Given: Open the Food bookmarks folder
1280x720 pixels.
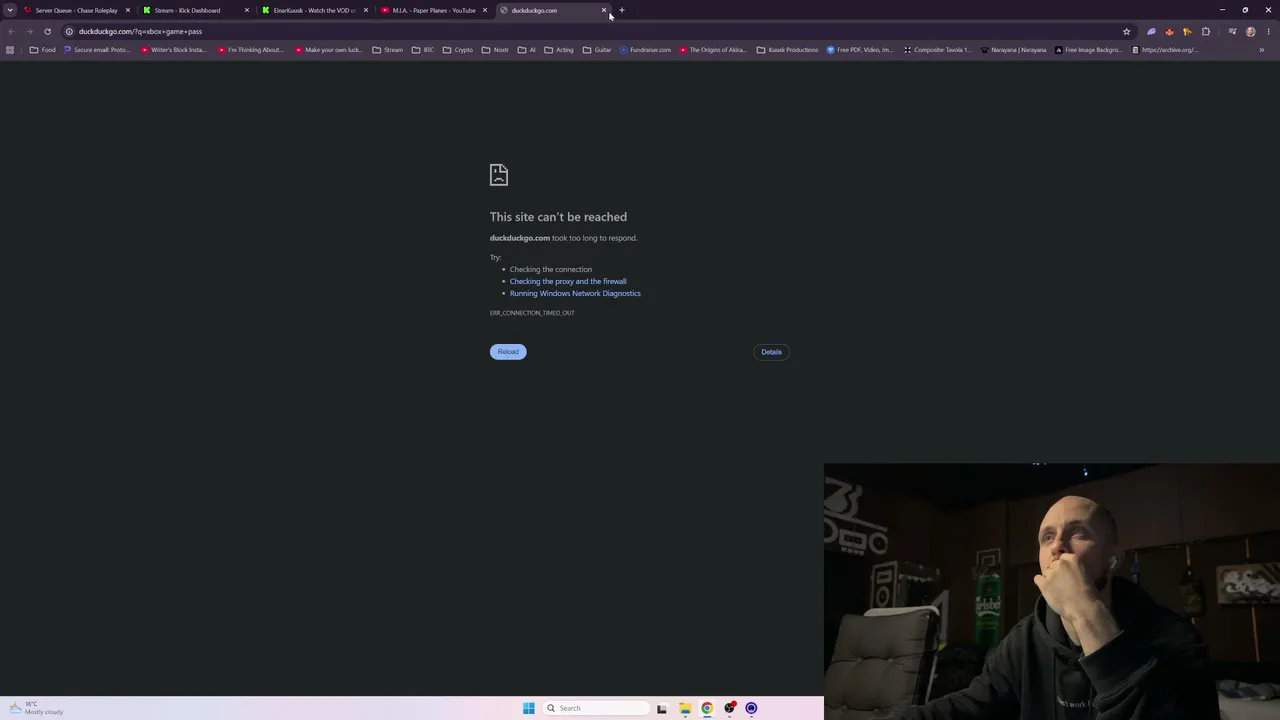Looking at the screenshot, I should [x=42, y=50].
